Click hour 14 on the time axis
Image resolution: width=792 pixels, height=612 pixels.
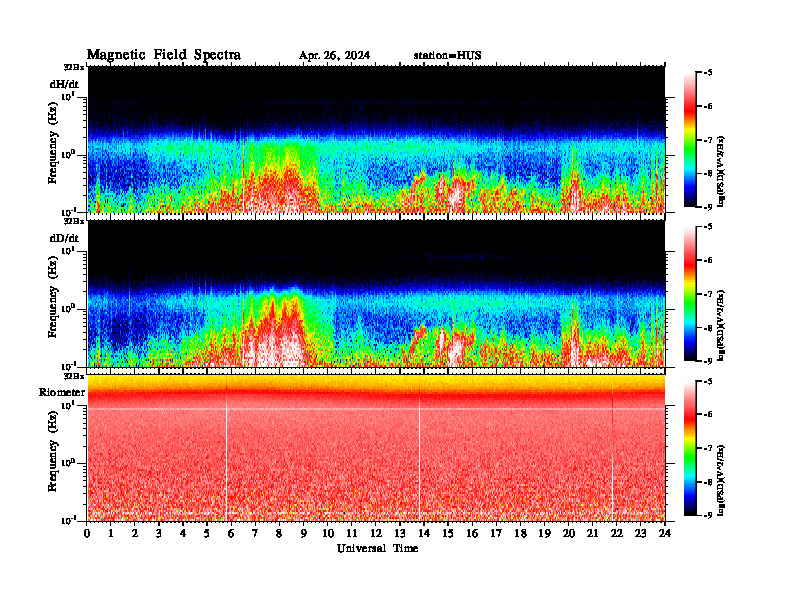[424, 533]
